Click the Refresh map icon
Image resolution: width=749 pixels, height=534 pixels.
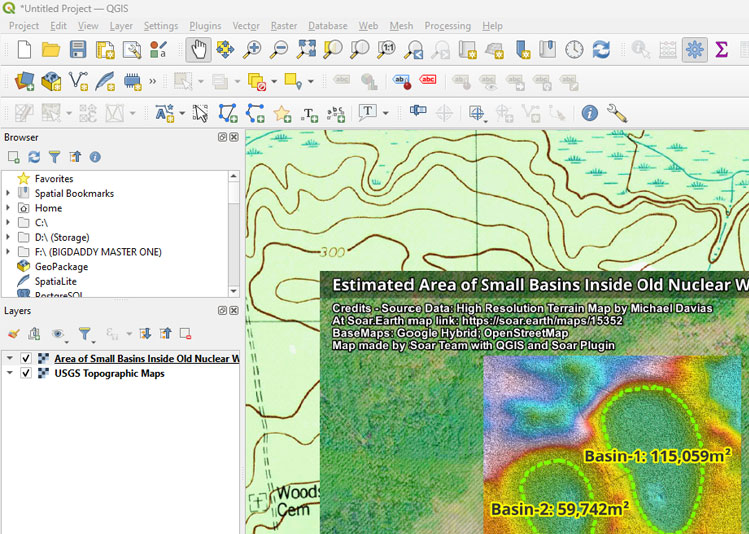601,49
